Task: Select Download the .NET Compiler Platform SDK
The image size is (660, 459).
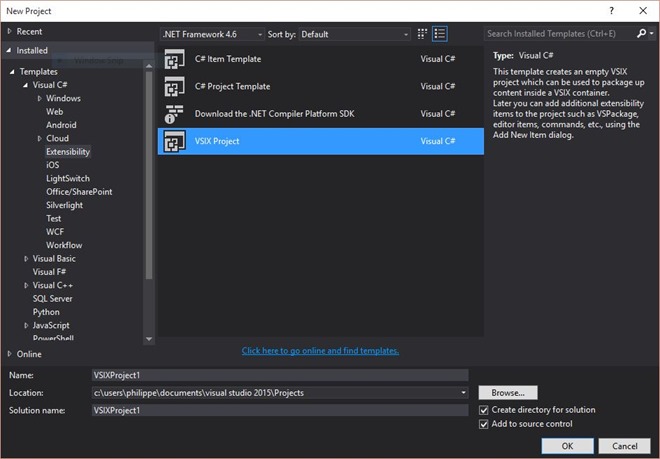Action: (274, 114)
